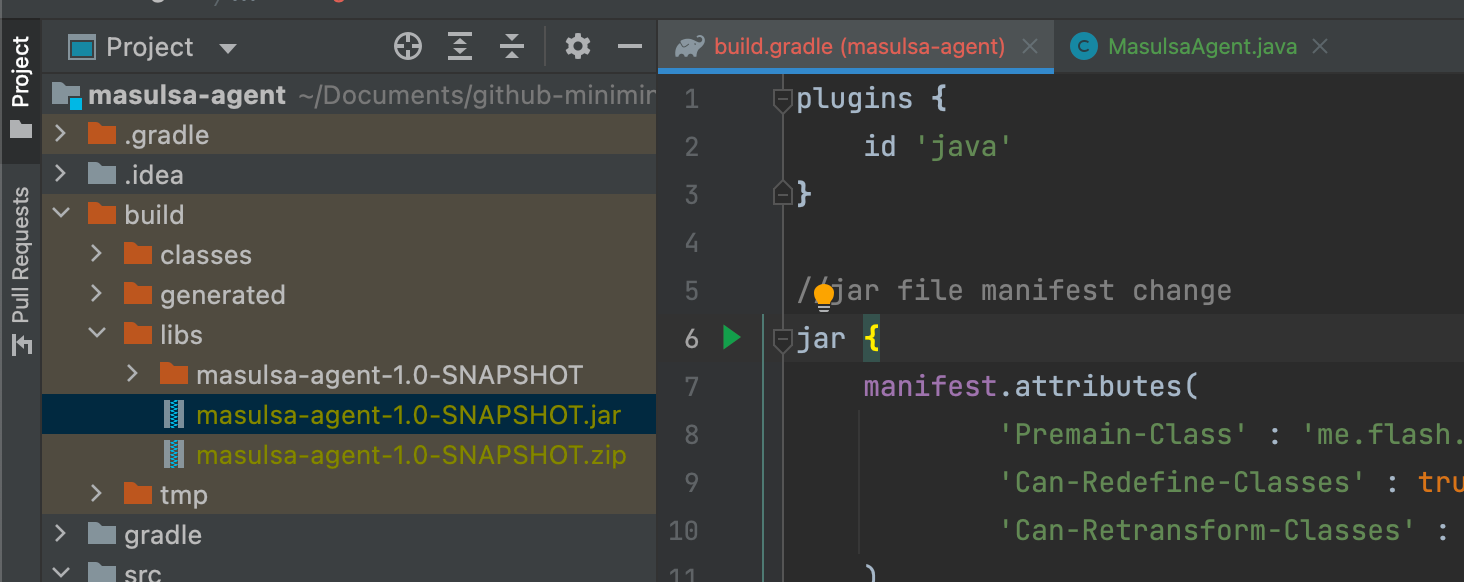Click manifest.attributes( on line 7

tap(1031, 386)
